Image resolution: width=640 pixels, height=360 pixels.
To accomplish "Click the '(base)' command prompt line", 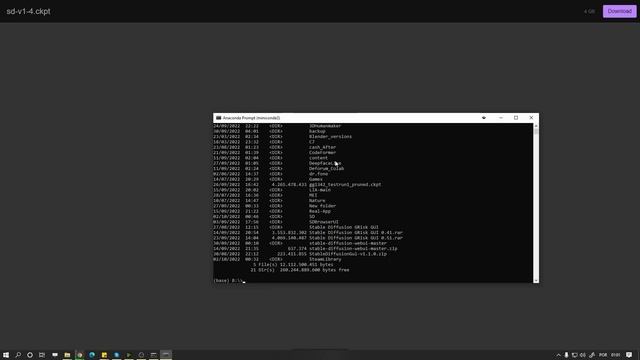I will coord(229,280).
